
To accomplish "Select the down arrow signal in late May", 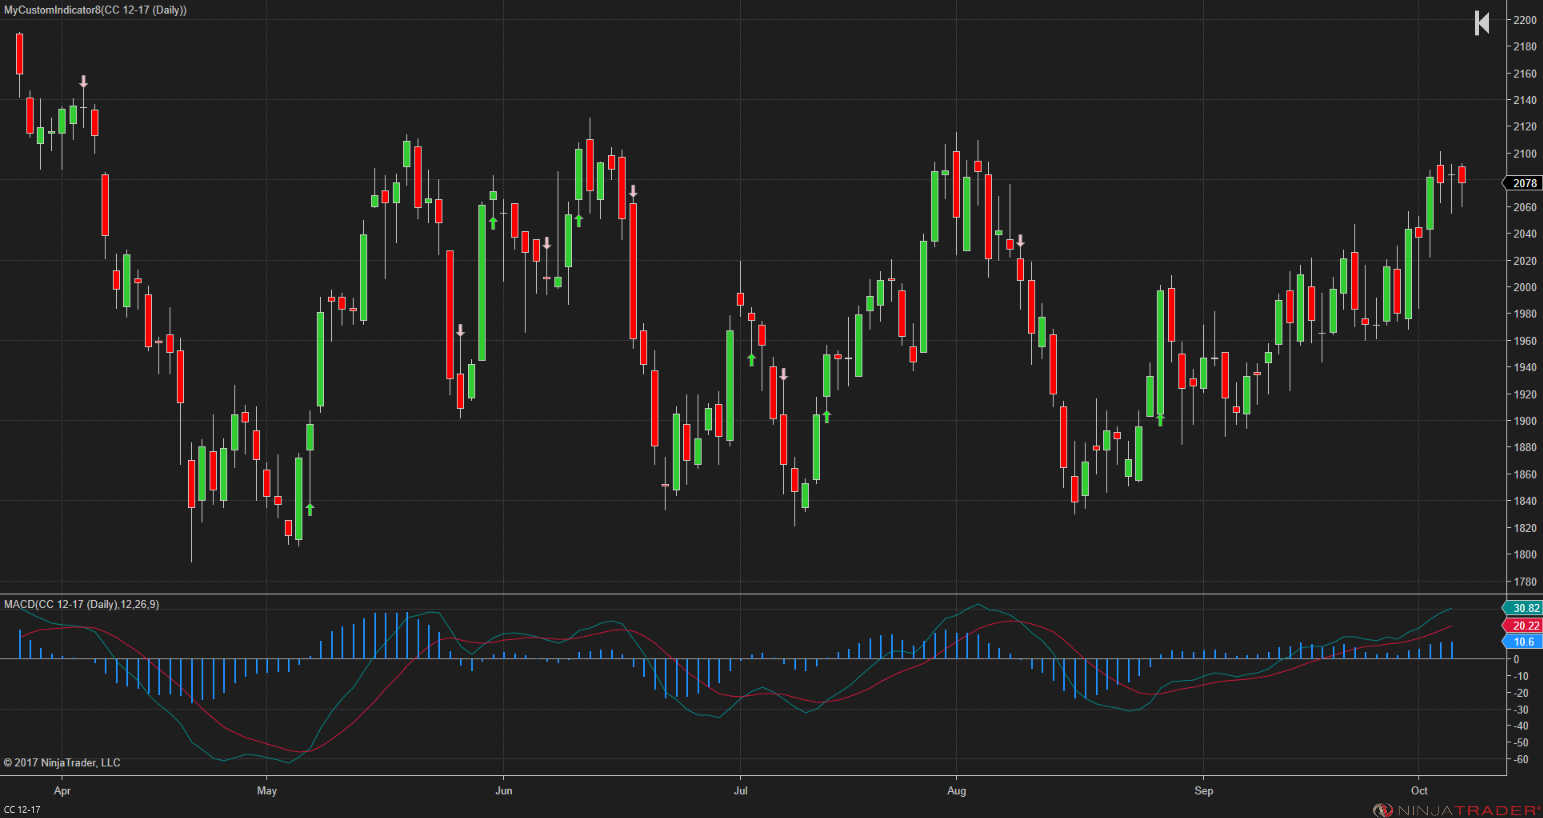I will (x=460, y=330).
